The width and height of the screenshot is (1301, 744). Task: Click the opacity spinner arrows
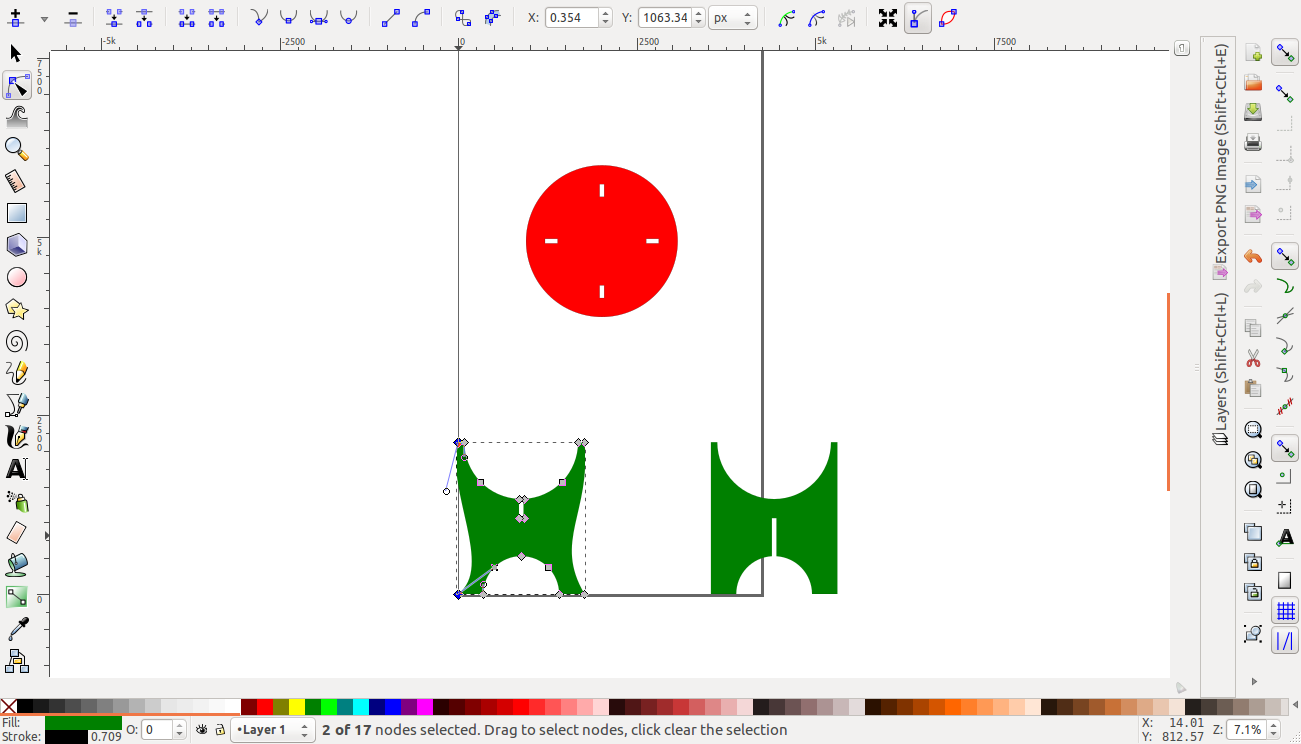pyautogui.click(x=182, y=730)
